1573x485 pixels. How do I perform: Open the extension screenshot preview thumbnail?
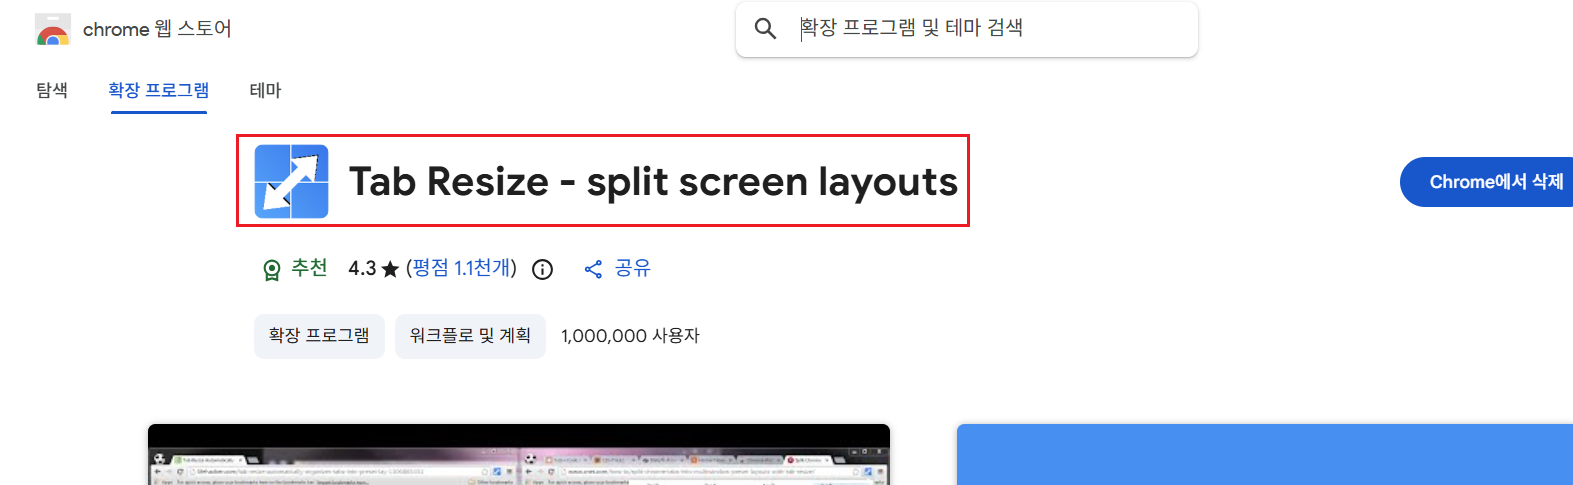(519, 455)
